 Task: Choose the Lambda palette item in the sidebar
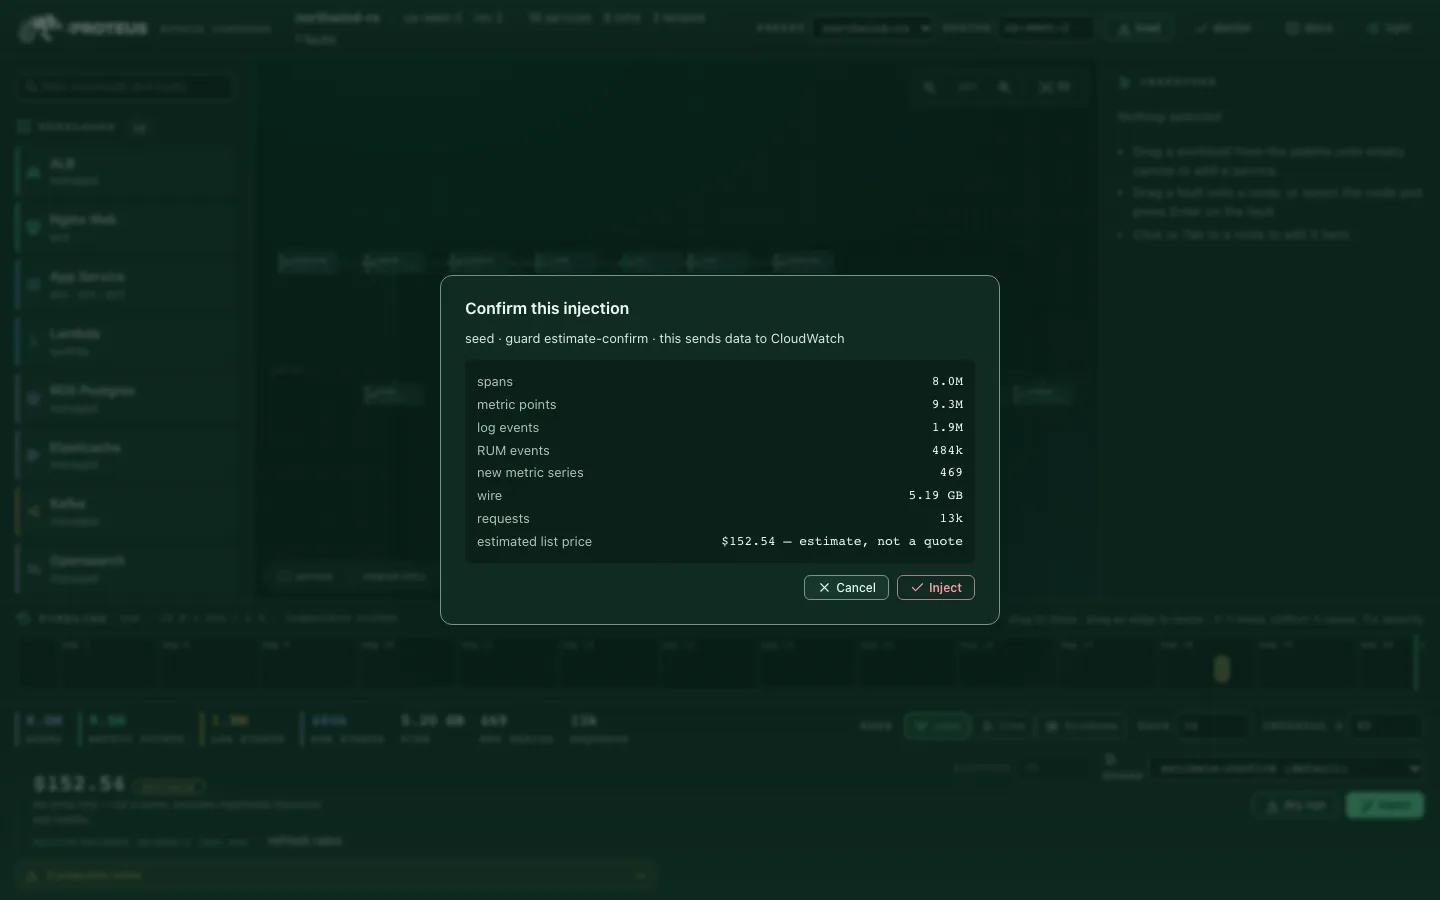pos(125,342)
